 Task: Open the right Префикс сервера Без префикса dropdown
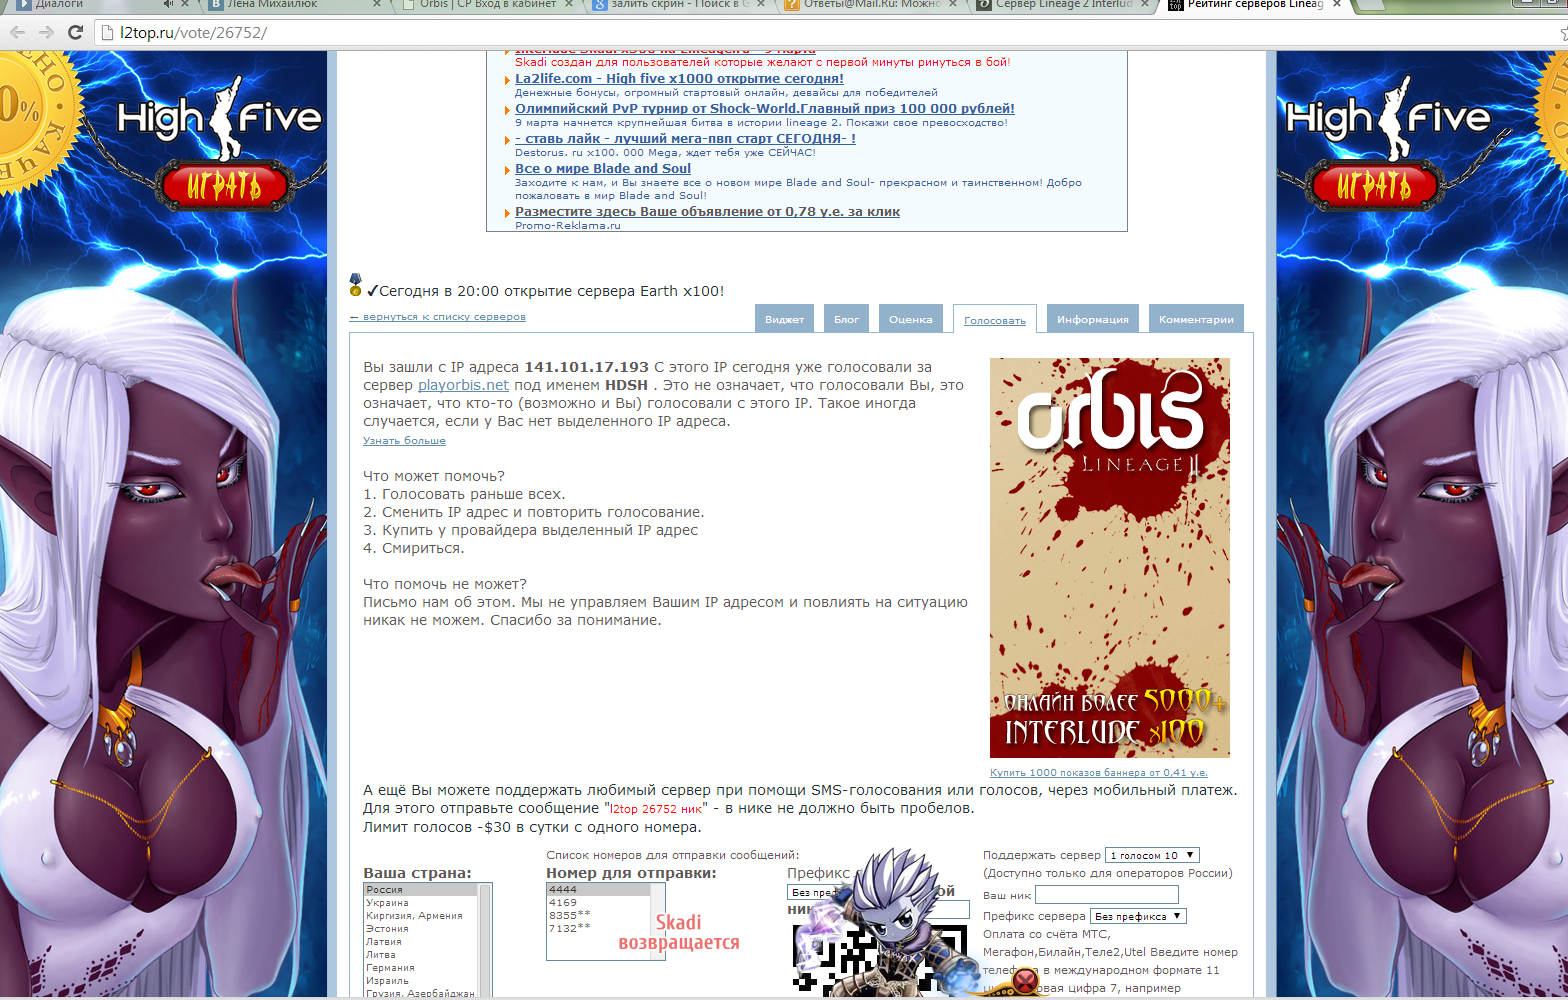click(x=1138, y=916)
